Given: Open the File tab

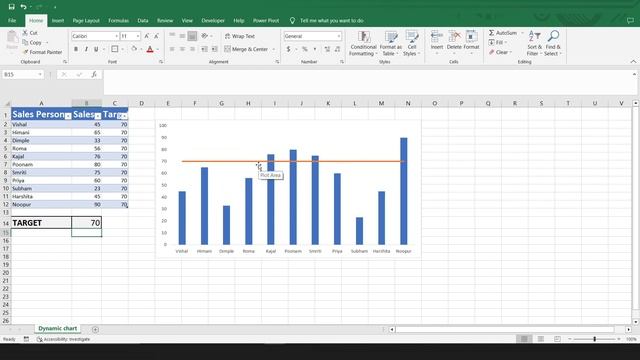Looking at the screenshot, I should [12, 20].
